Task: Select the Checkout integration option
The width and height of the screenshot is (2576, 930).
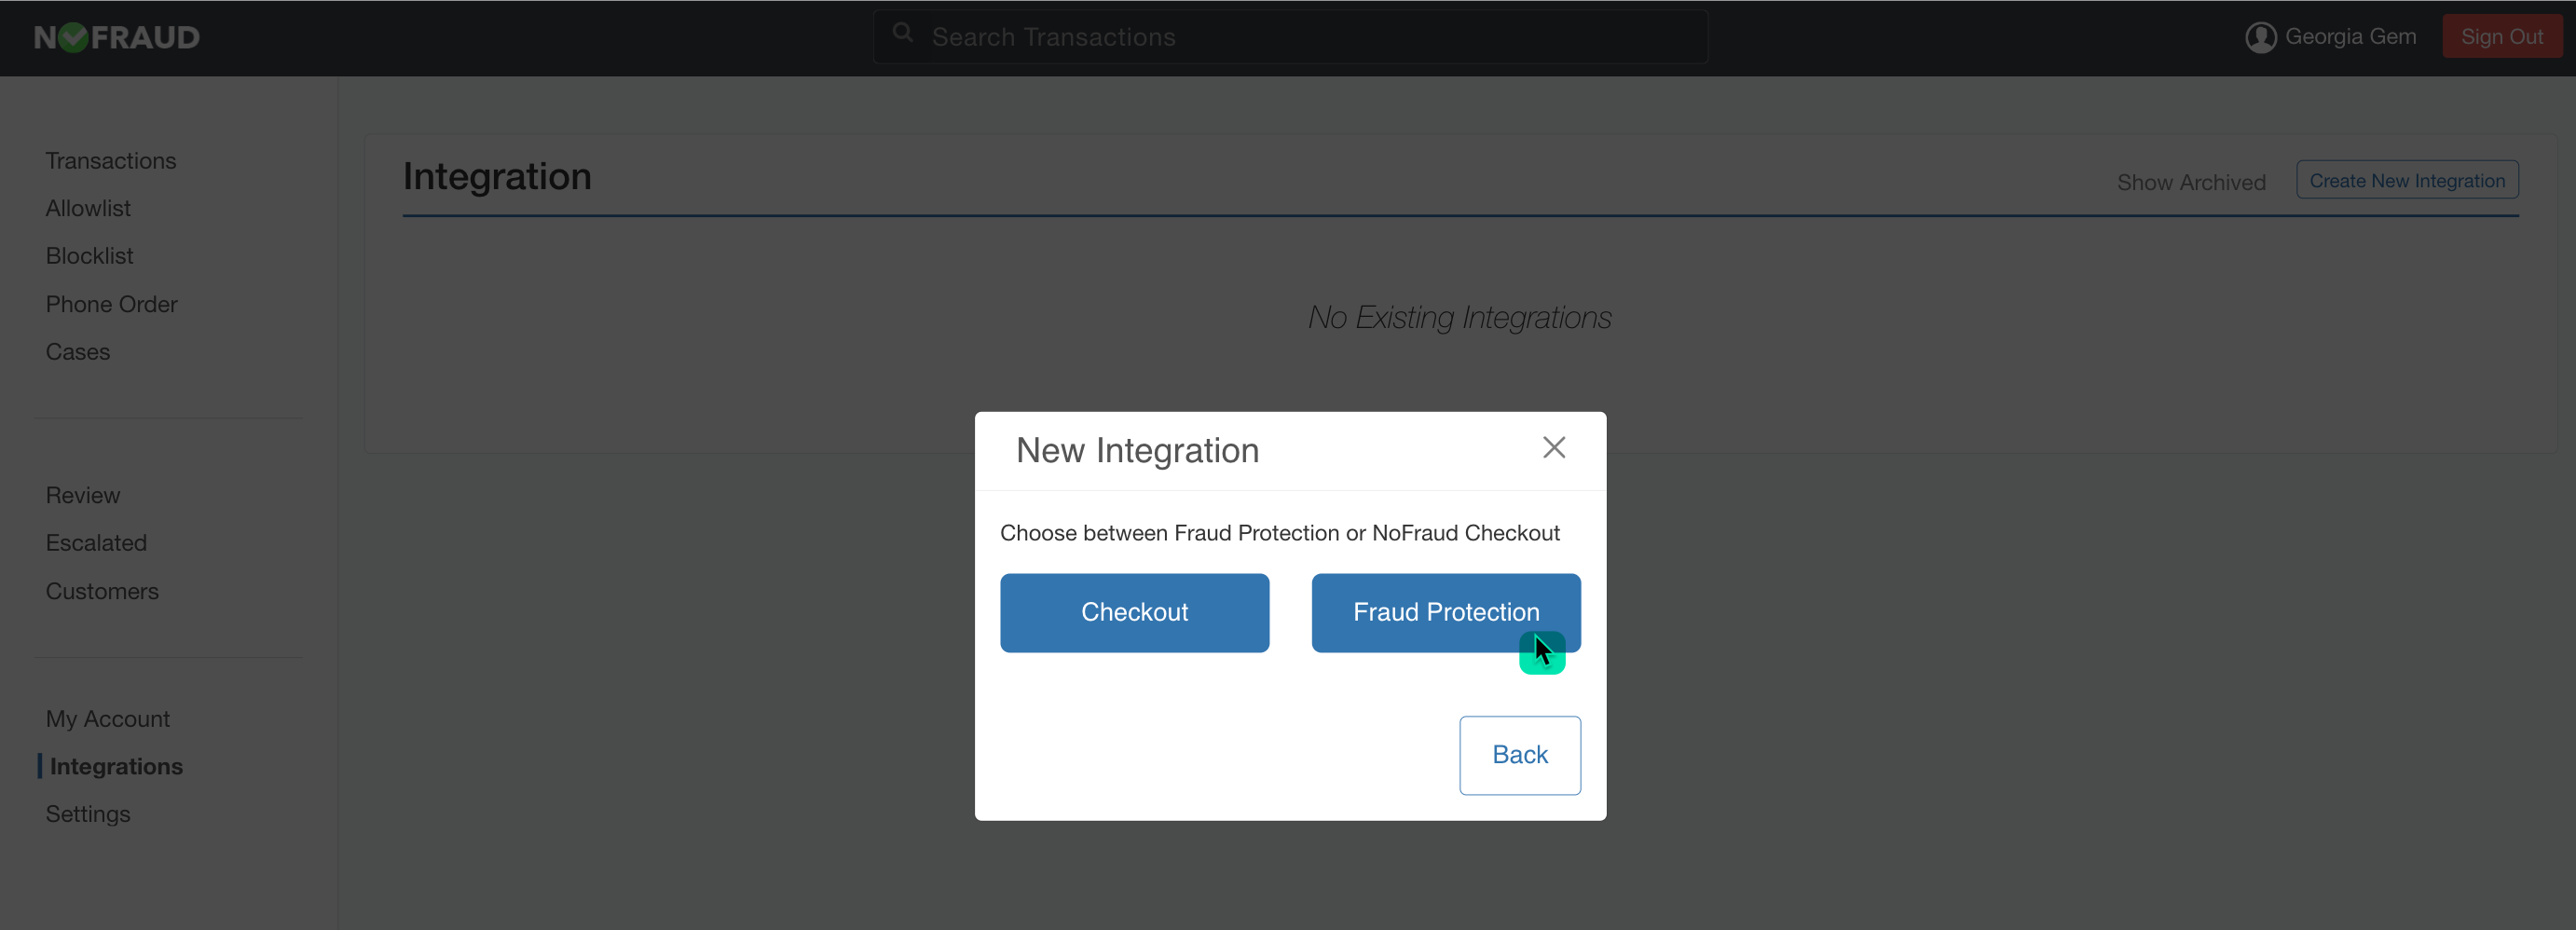Action: coord(1134,612)
